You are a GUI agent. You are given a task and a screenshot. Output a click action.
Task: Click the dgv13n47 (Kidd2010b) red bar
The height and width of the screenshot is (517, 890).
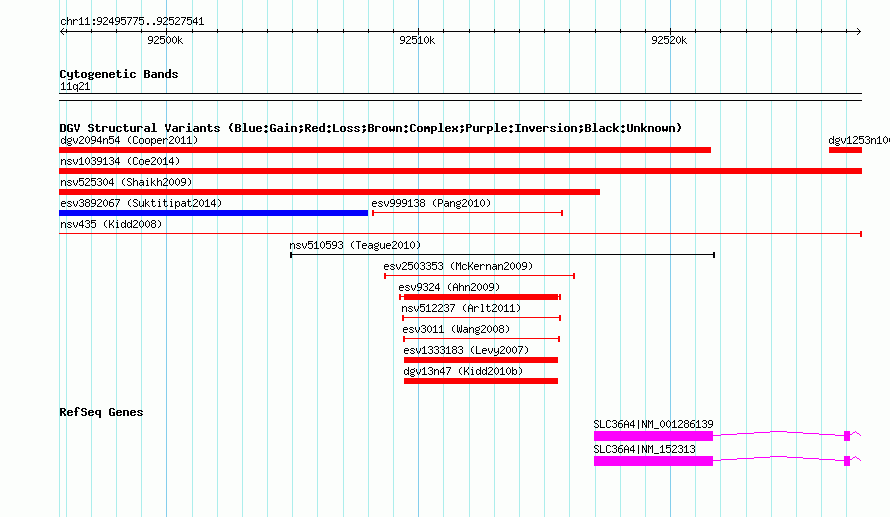[481, 381]
